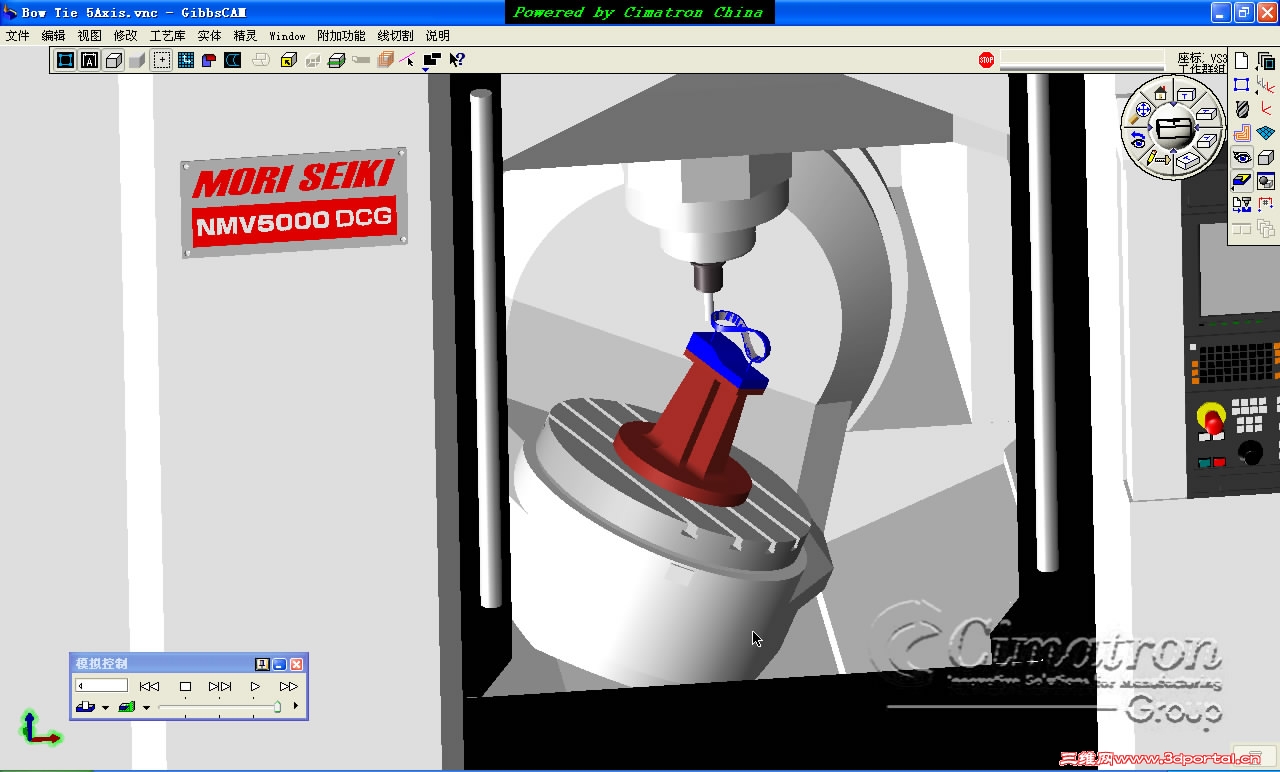1280x772 pixels.
Task: Open the 实体 menu
Action: pos(210,36)
